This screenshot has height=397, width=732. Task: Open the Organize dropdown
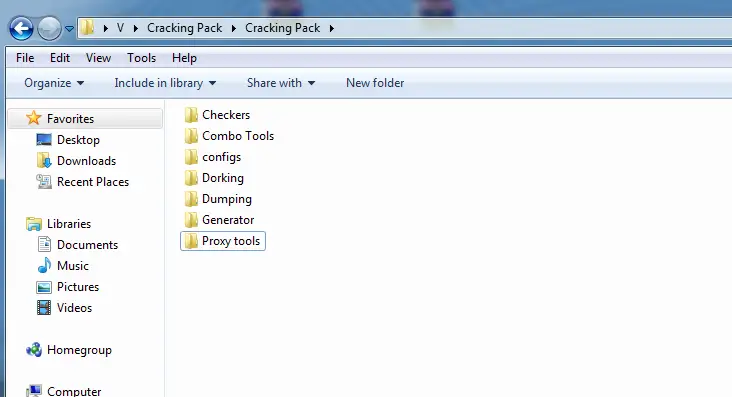(x=54, y=83)
